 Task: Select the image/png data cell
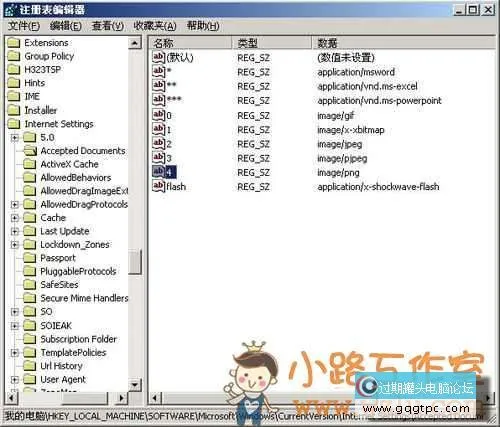pos(338,173)
